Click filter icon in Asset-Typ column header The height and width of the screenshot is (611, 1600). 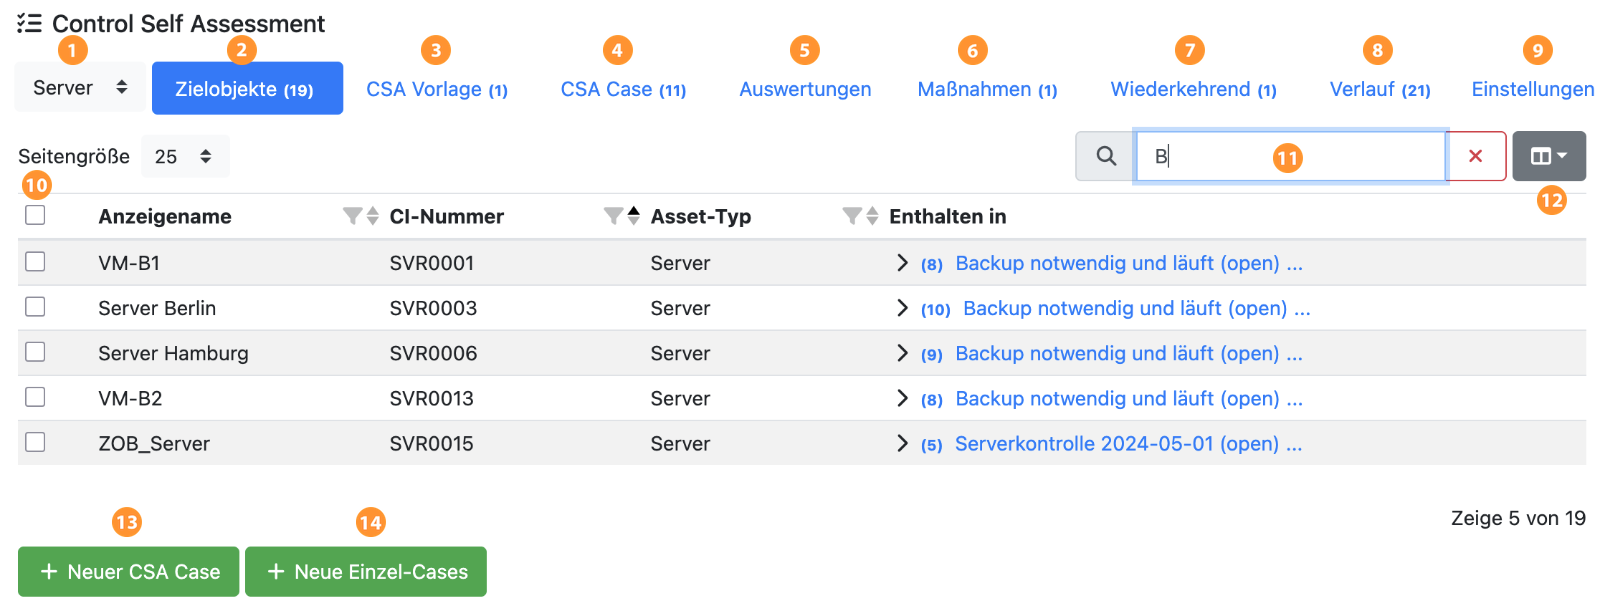[851, 216]
